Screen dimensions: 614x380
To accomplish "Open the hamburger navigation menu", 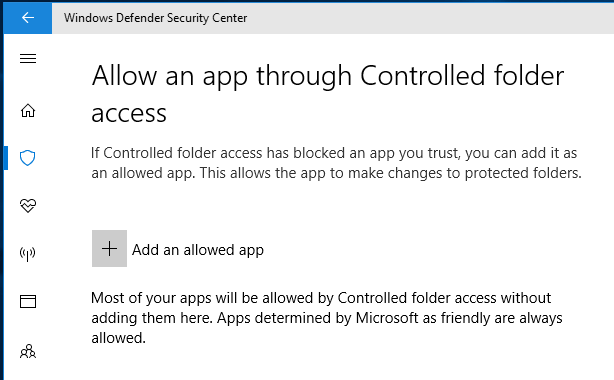I will [x=28, y=59].
